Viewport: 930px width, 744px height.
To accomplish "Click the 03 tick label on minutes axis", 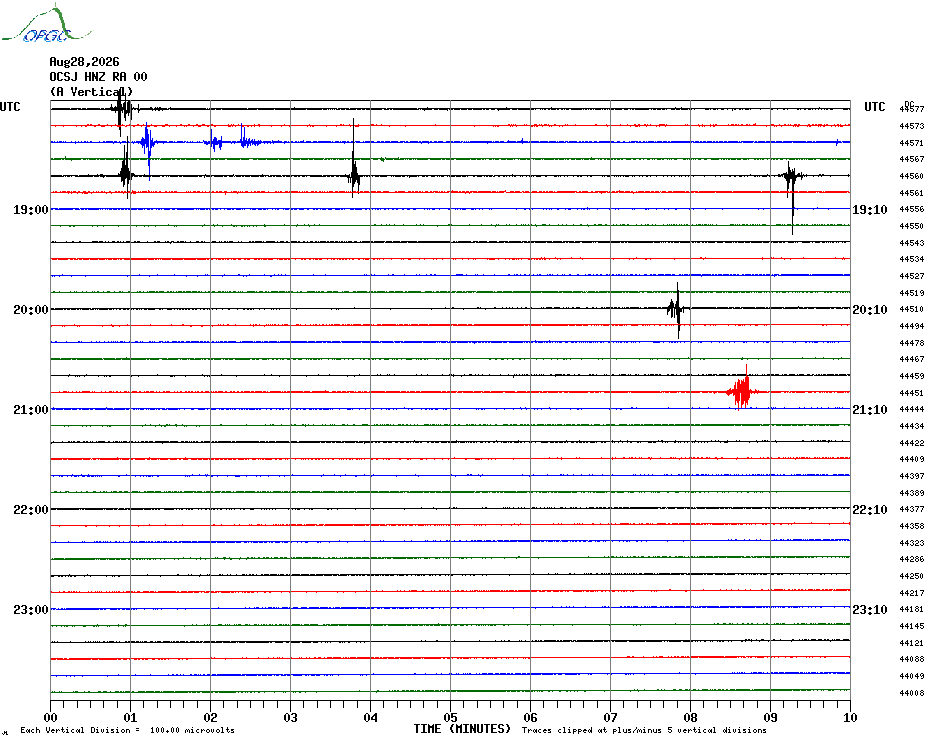I will click(291, 717).
